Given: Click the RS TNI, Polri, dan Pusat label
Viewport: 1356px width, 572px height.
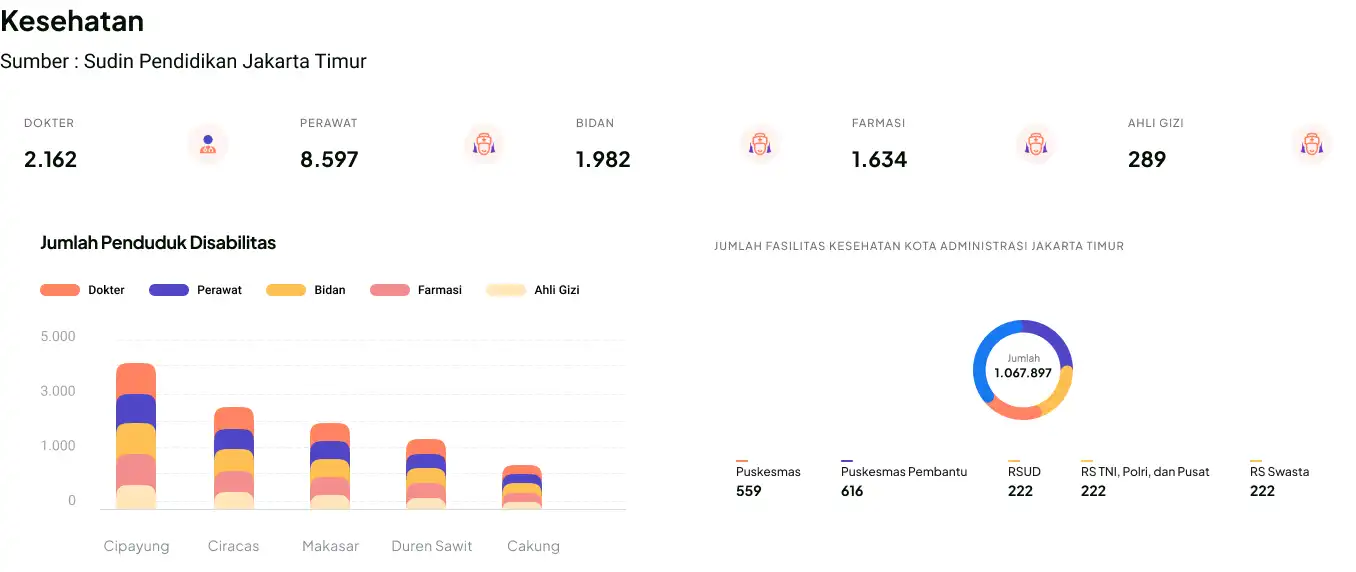Looking at the screenshot, I should 1145,472.
